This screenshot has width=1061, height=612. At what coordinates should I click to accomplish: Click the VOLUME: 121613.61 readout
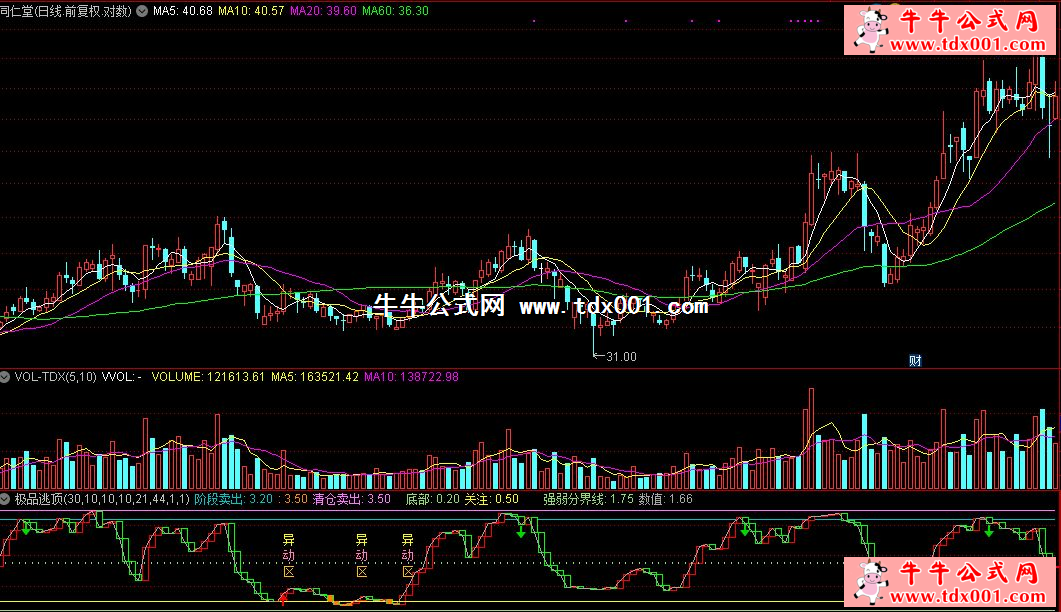pos(208,377)
